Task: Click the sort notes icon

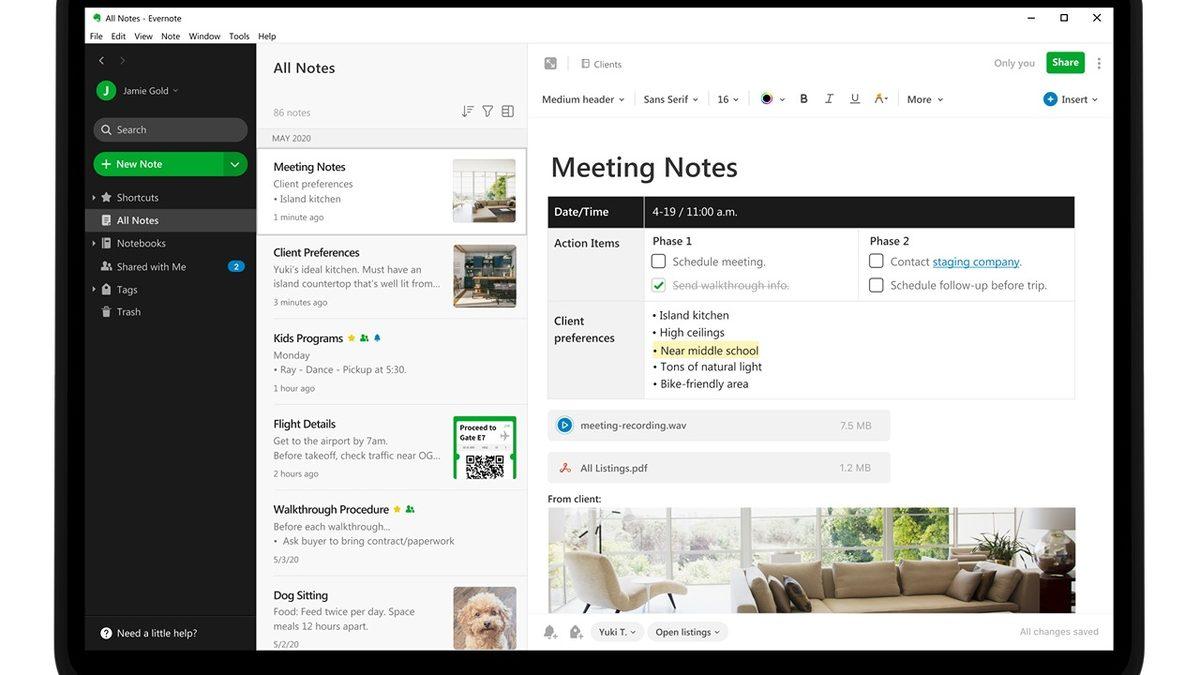Action: [x=467, y=112]
